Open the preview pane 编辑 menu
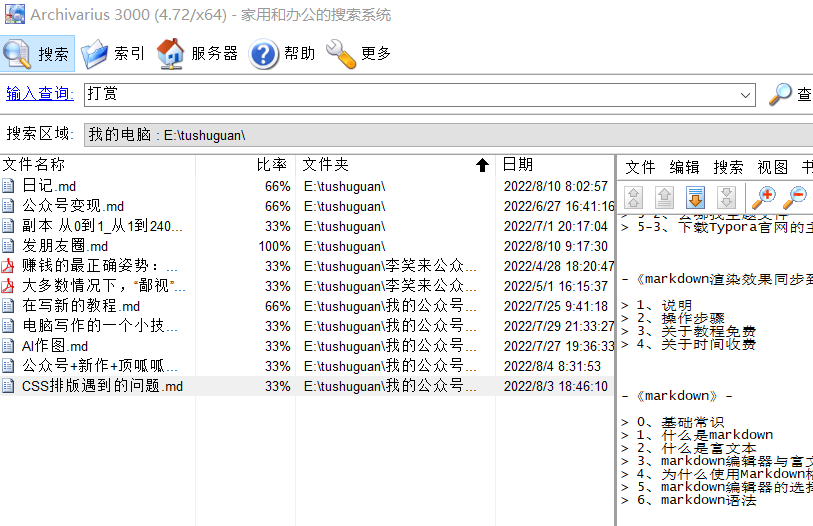The image size is (813, 526). (x=684, y=167)
